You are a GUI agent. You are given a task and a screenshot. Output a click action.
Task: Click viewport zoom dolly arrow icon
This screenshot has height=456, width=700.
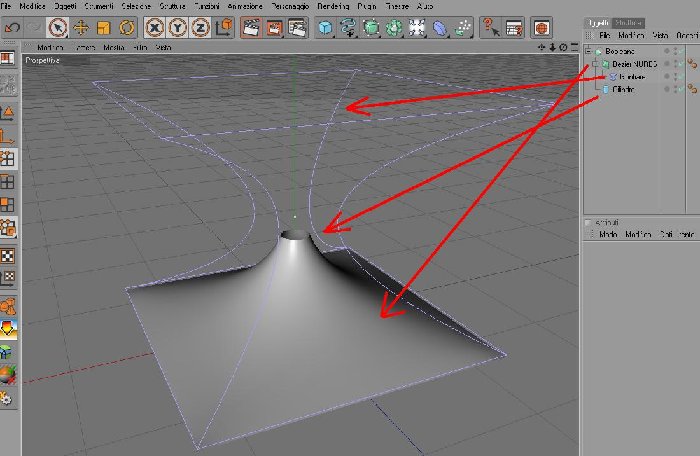(x=552, y=47)
